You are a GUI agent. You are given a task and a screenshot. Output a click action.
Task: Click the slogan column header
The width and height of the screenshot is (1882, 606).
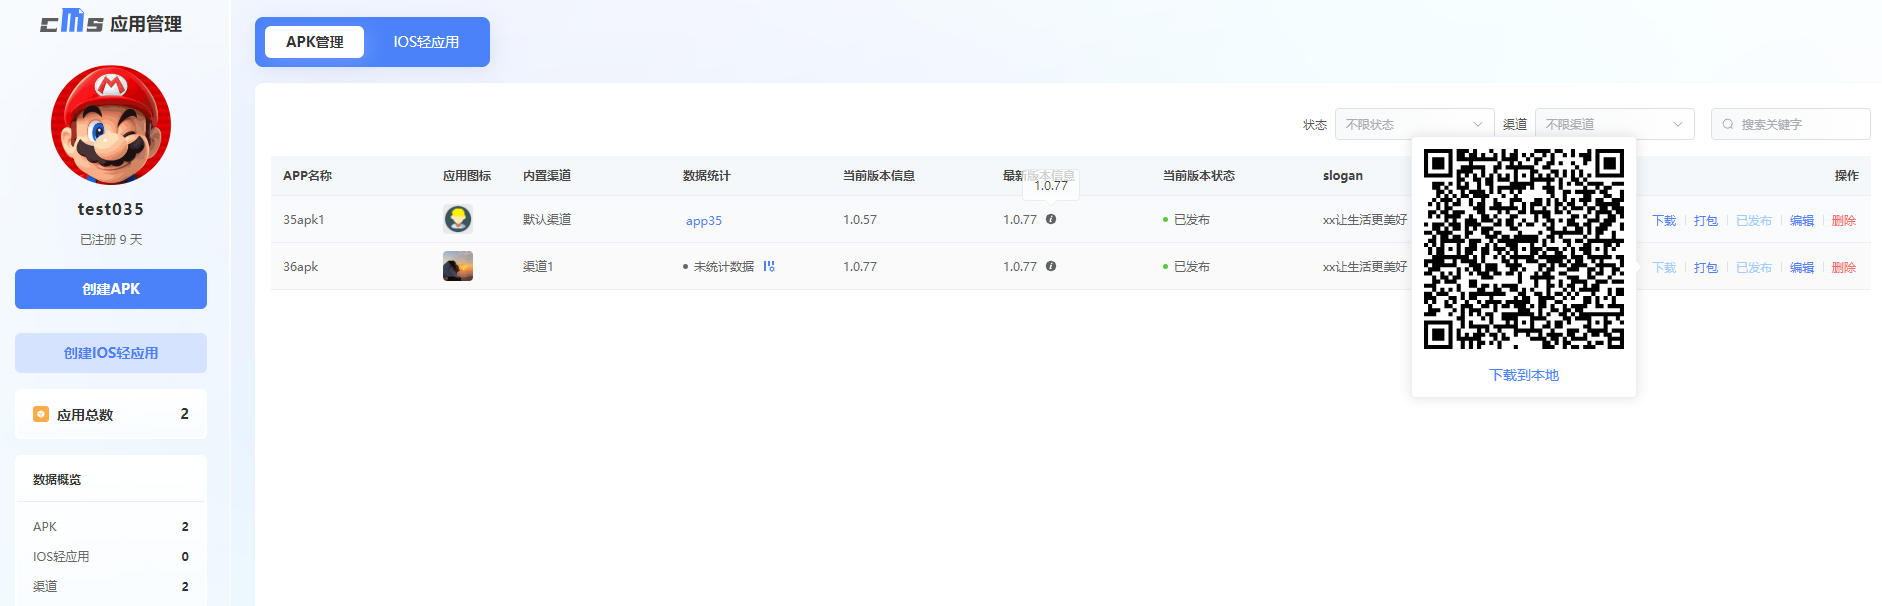1343,175
